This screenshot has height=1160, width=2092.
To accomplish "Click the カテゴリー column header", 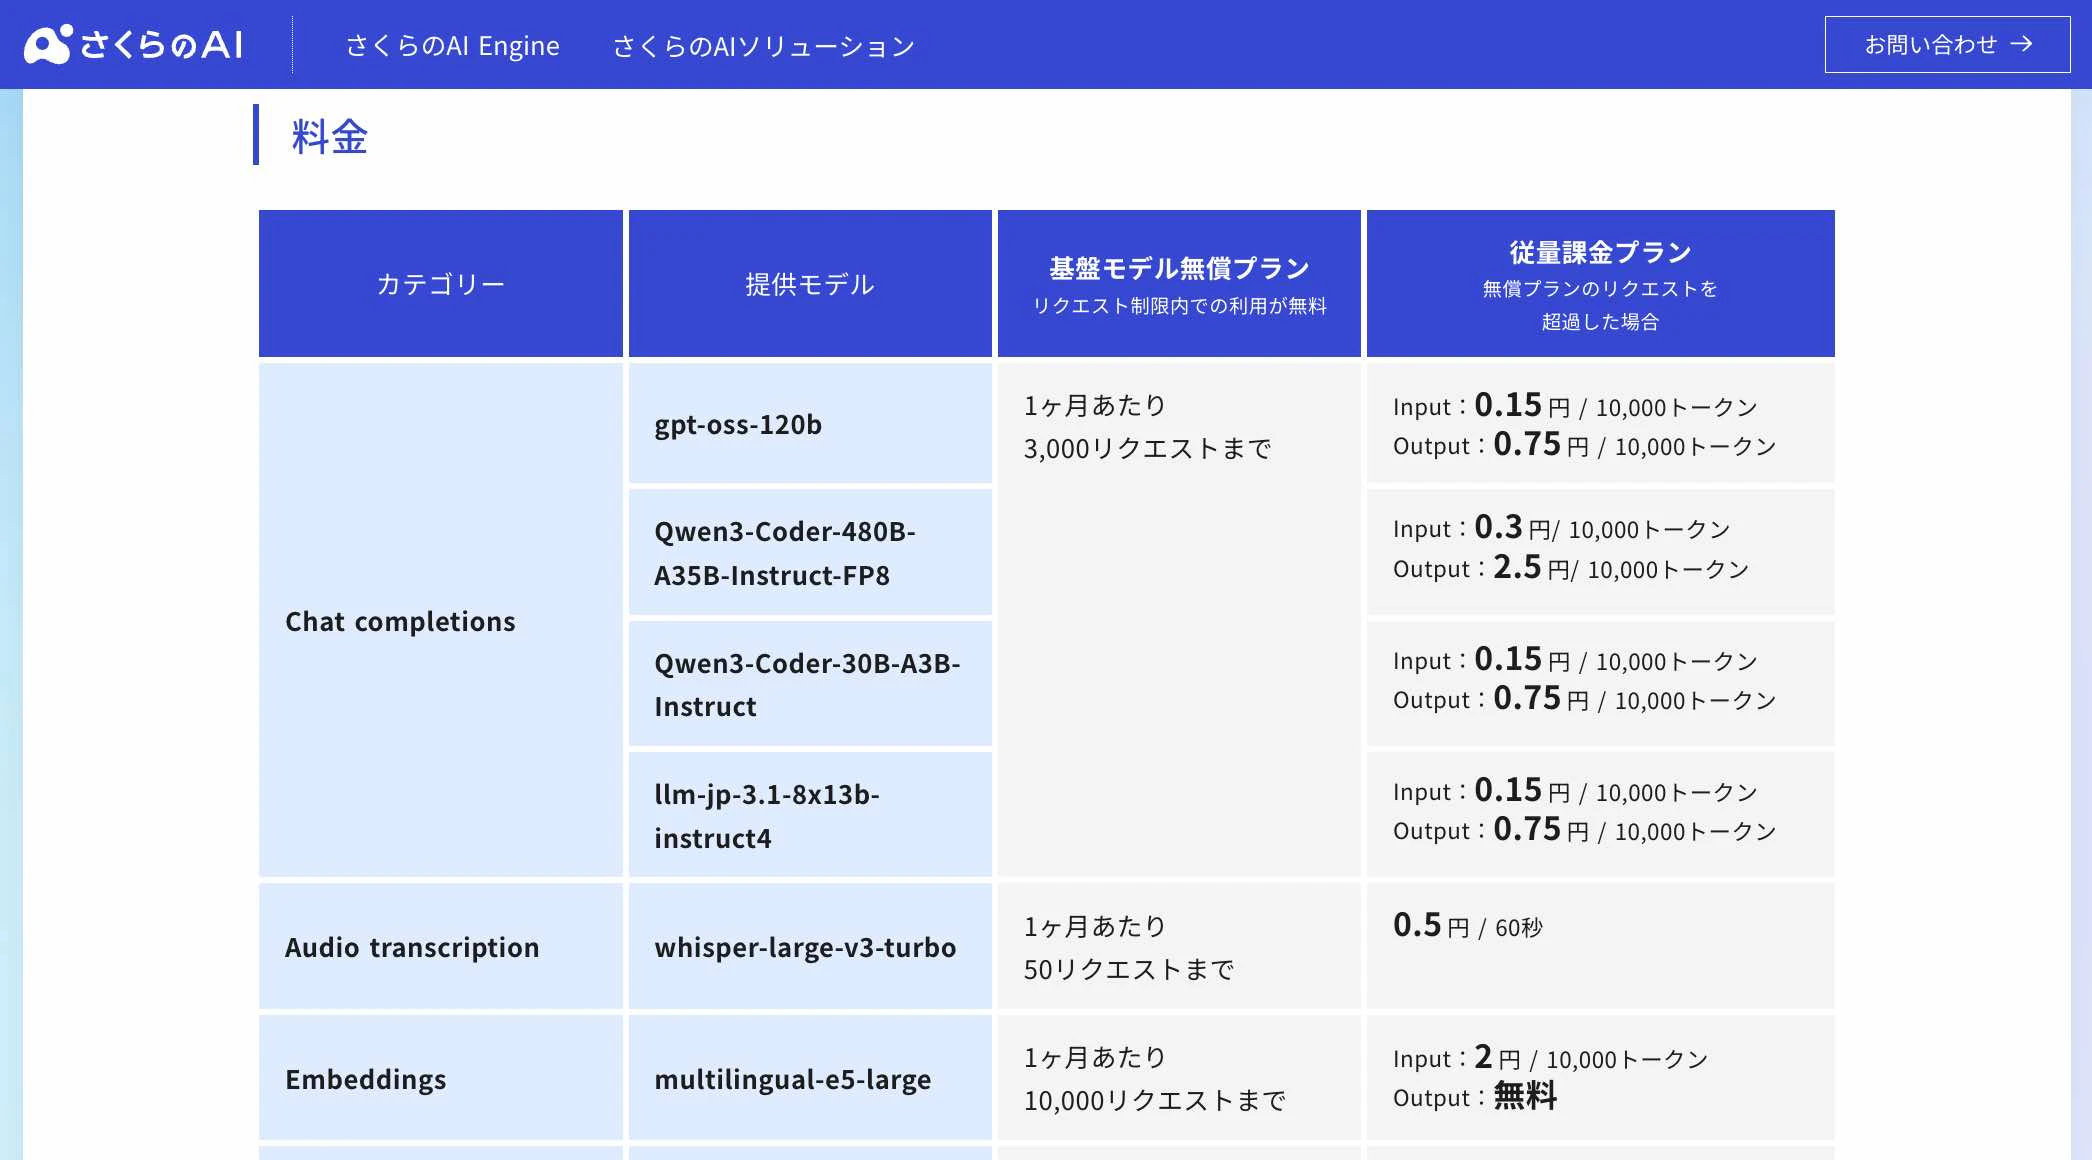I will click(441, 284).
